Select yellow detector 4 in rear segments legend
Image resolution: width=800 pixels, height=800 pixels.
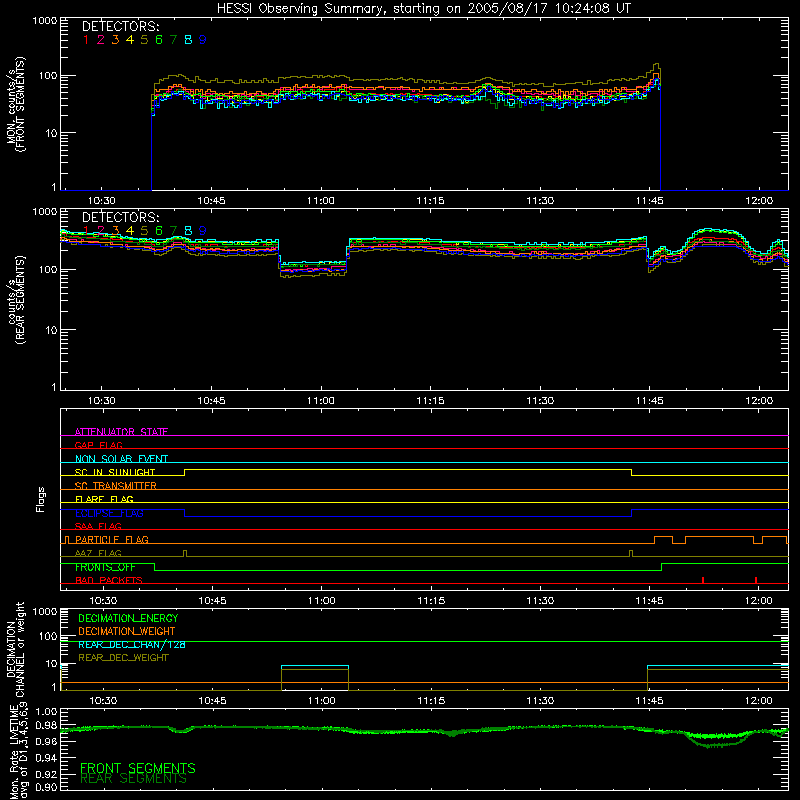(x=130, y=231)
